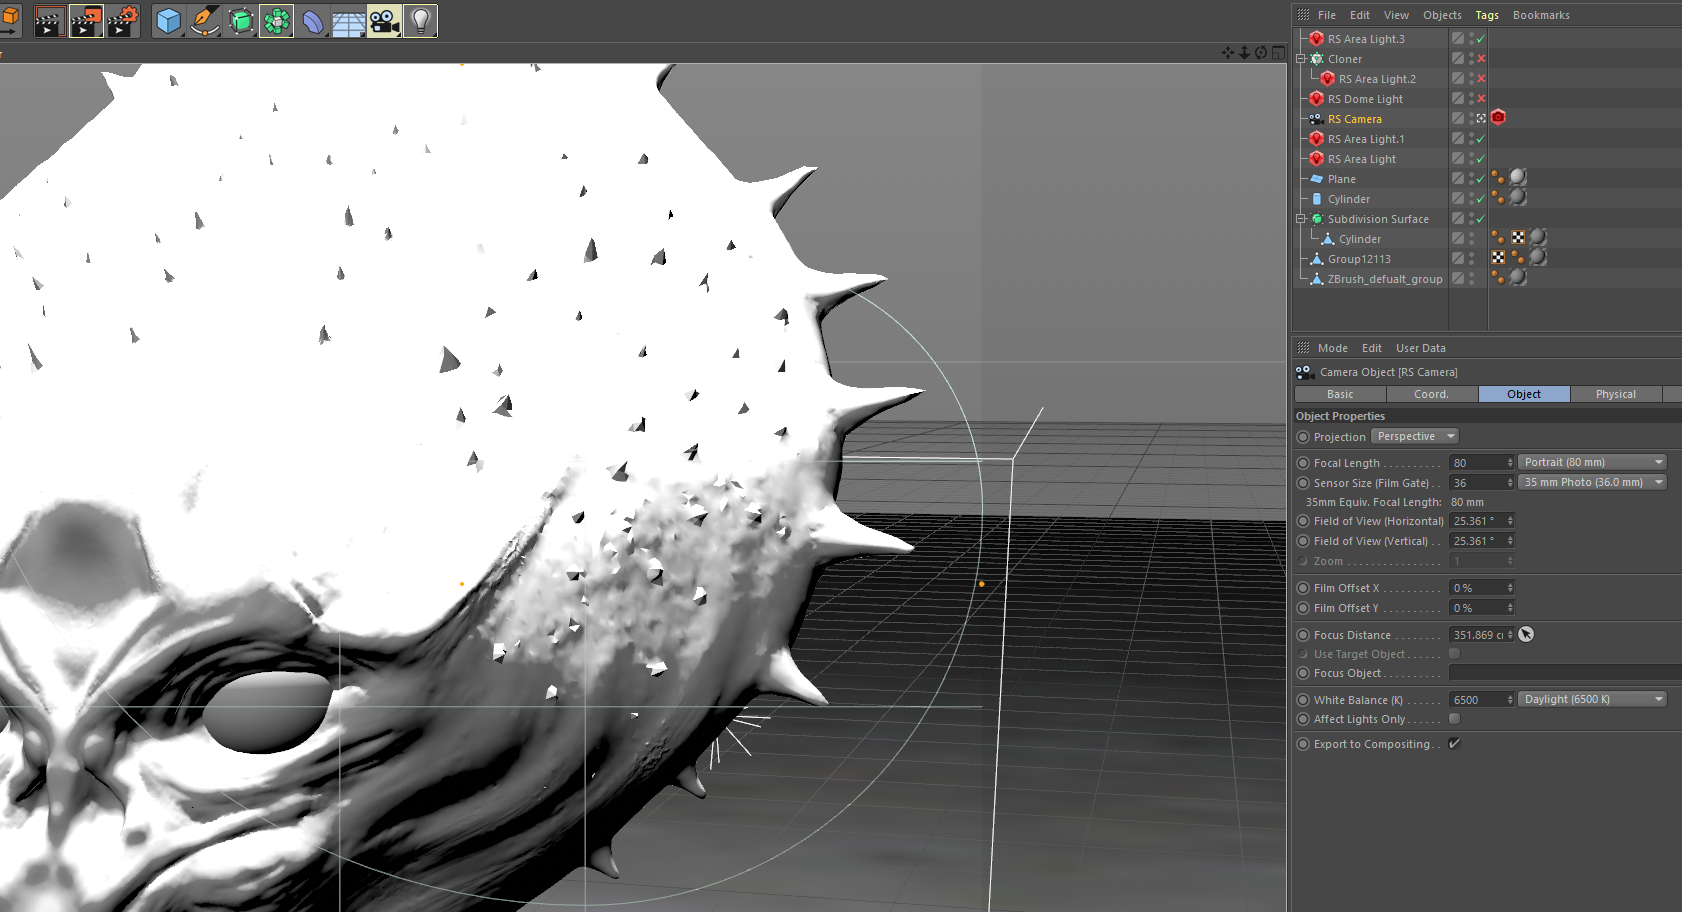Switch to the Physical tab

click(1616, 394)
